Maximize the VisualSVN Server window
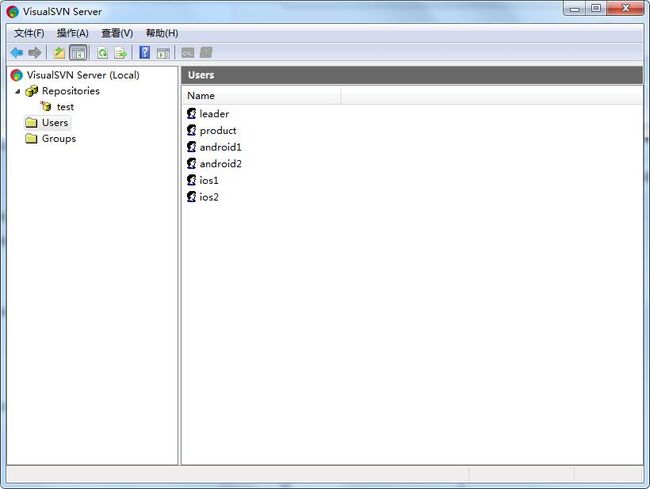 pos(596,8)
